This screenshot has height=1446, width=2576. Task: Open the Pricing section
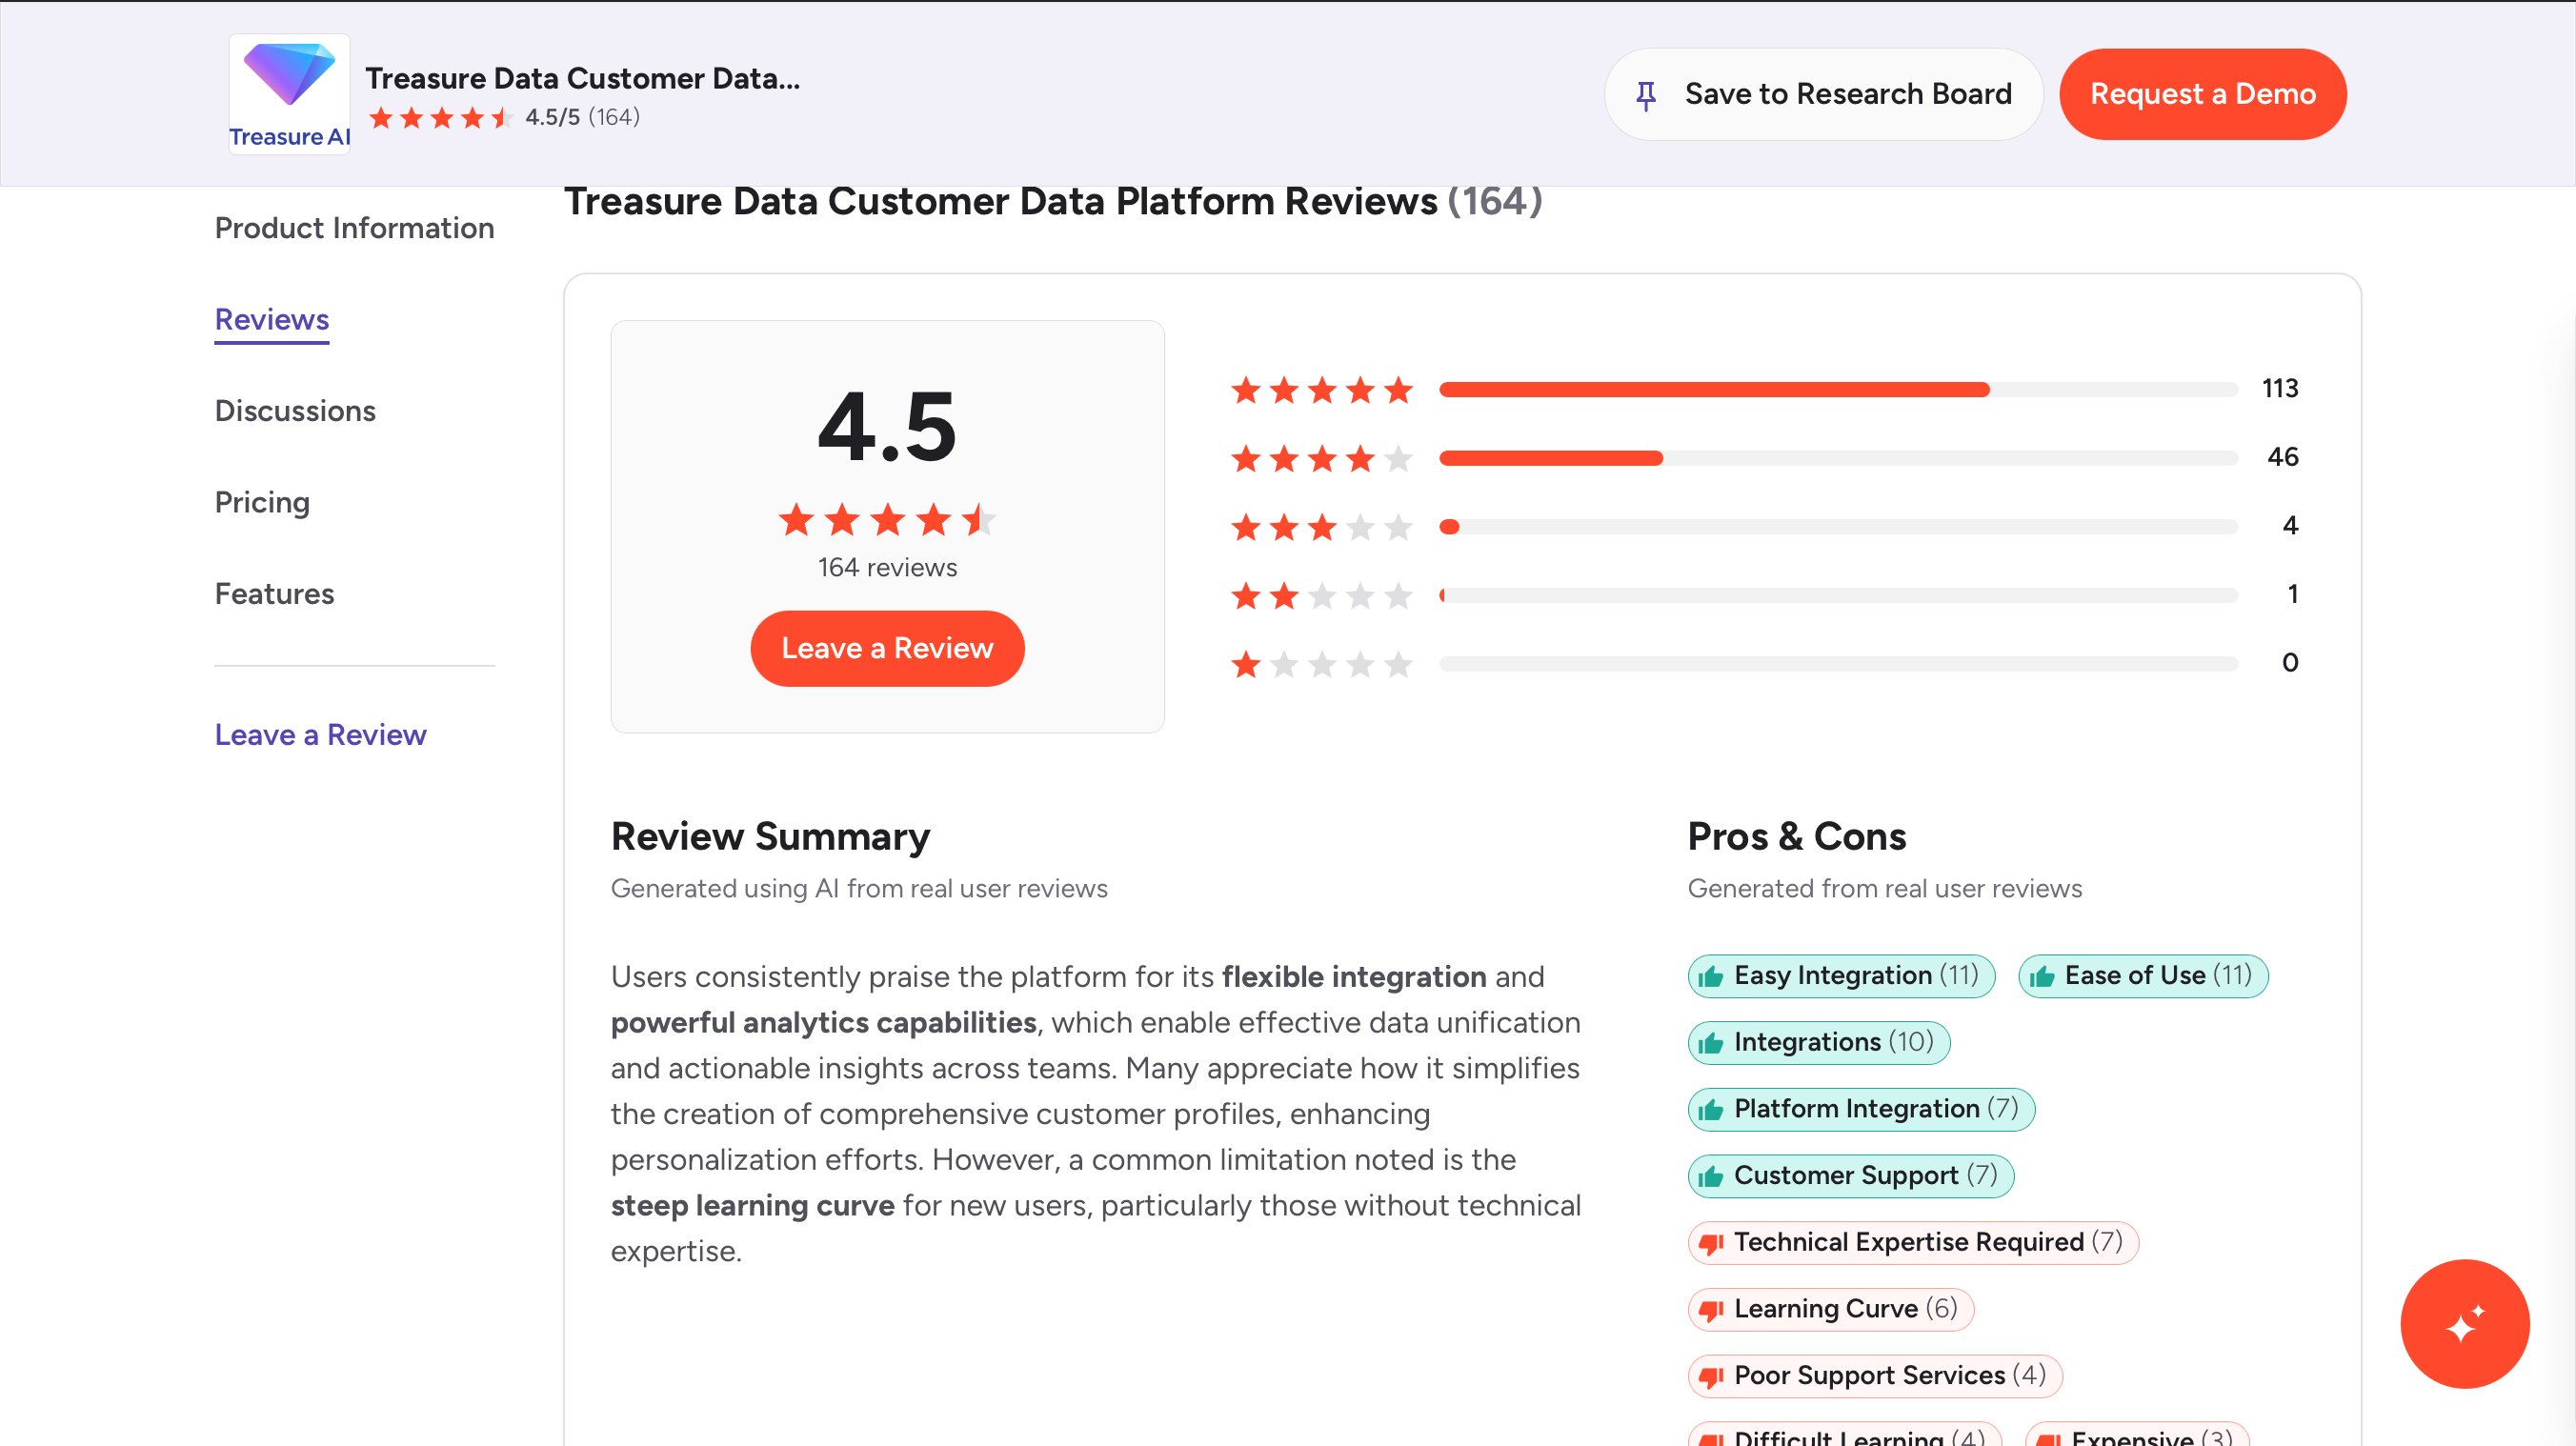point(262,502)
